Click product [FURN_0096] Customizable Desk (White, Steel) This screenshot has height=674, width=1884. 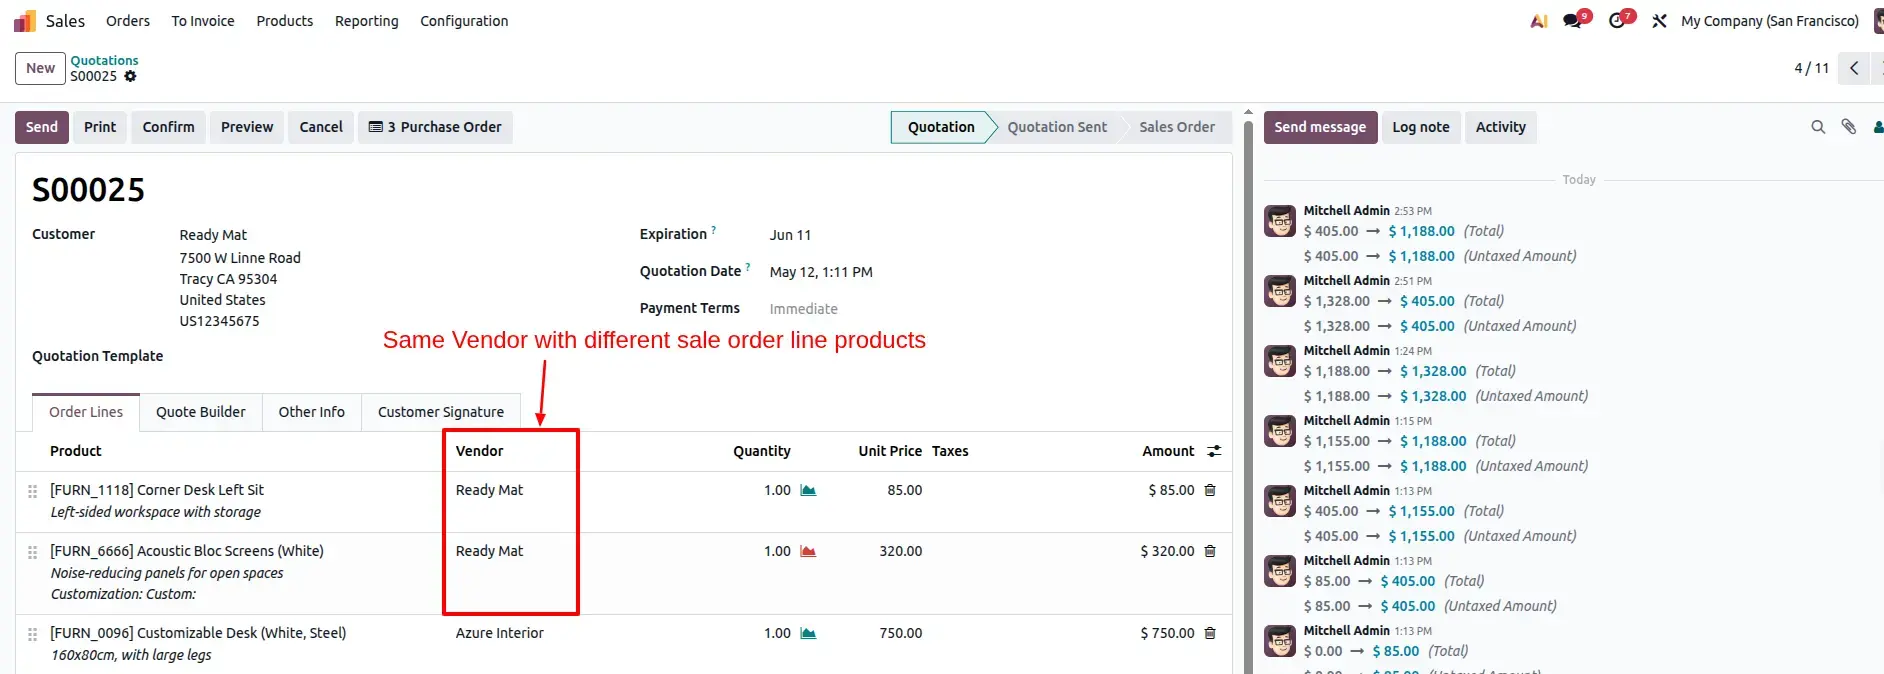[198, 633]
